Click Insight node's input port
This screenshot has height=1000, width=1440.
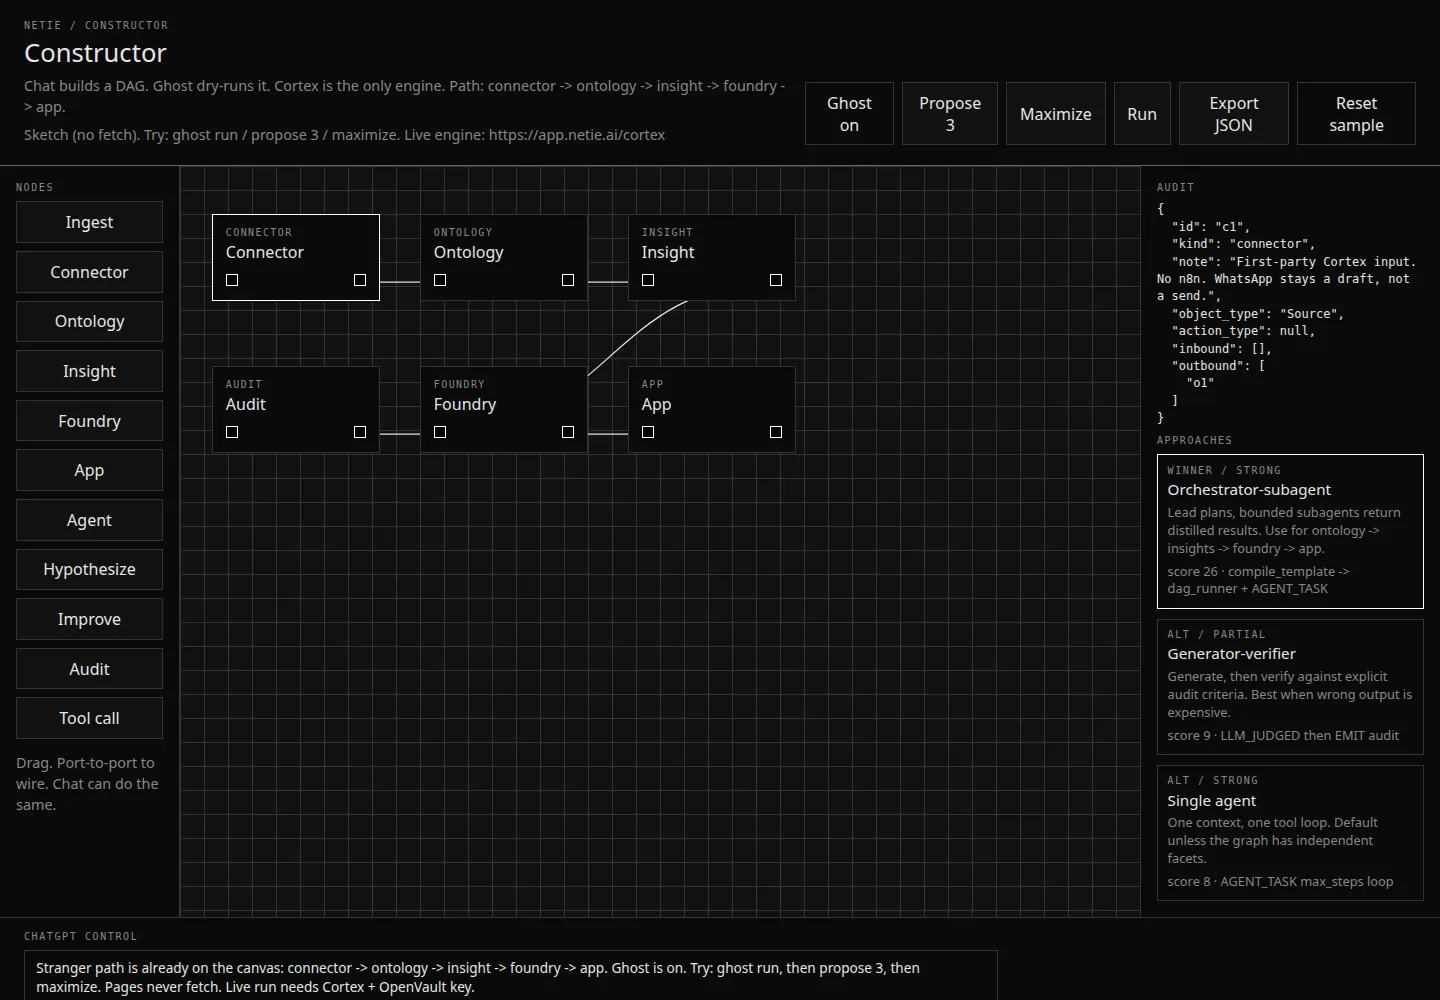(648, 280)
